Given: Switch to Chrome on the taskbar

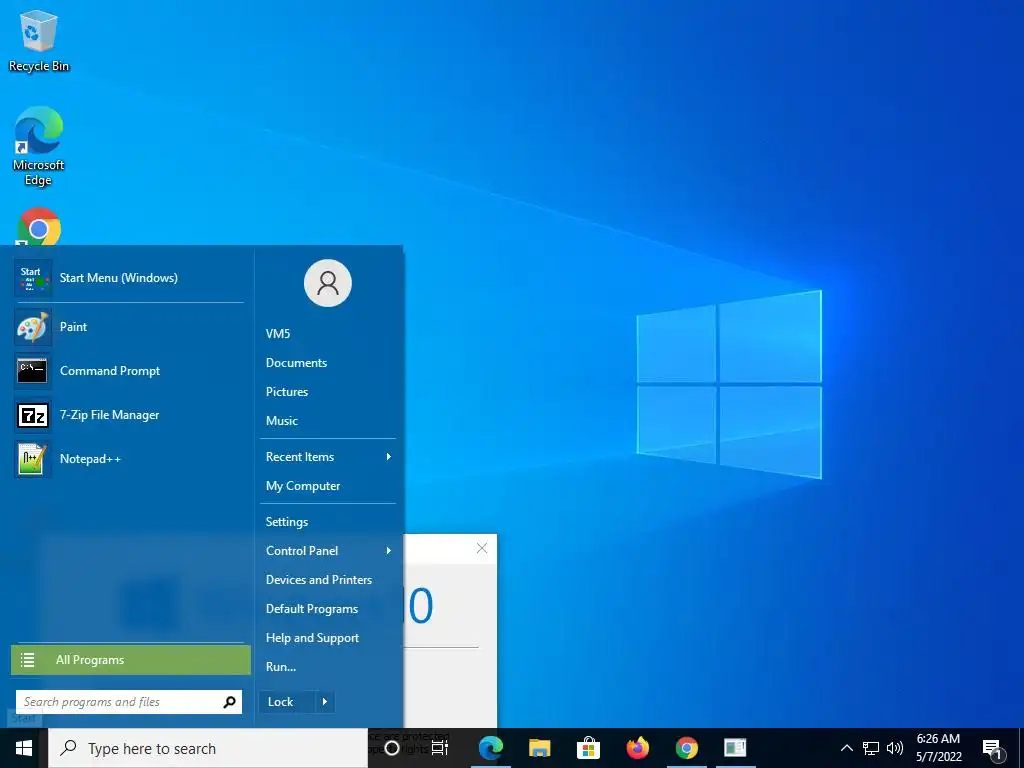Looking at the screenshot, I should click(x=686, y=748).
